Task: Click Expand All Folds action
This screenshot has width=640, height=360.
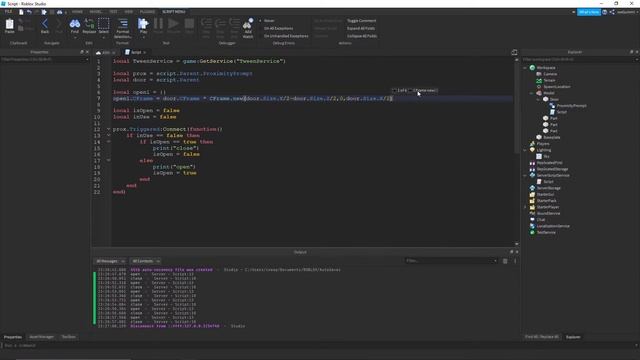Action: click(361, 28)
